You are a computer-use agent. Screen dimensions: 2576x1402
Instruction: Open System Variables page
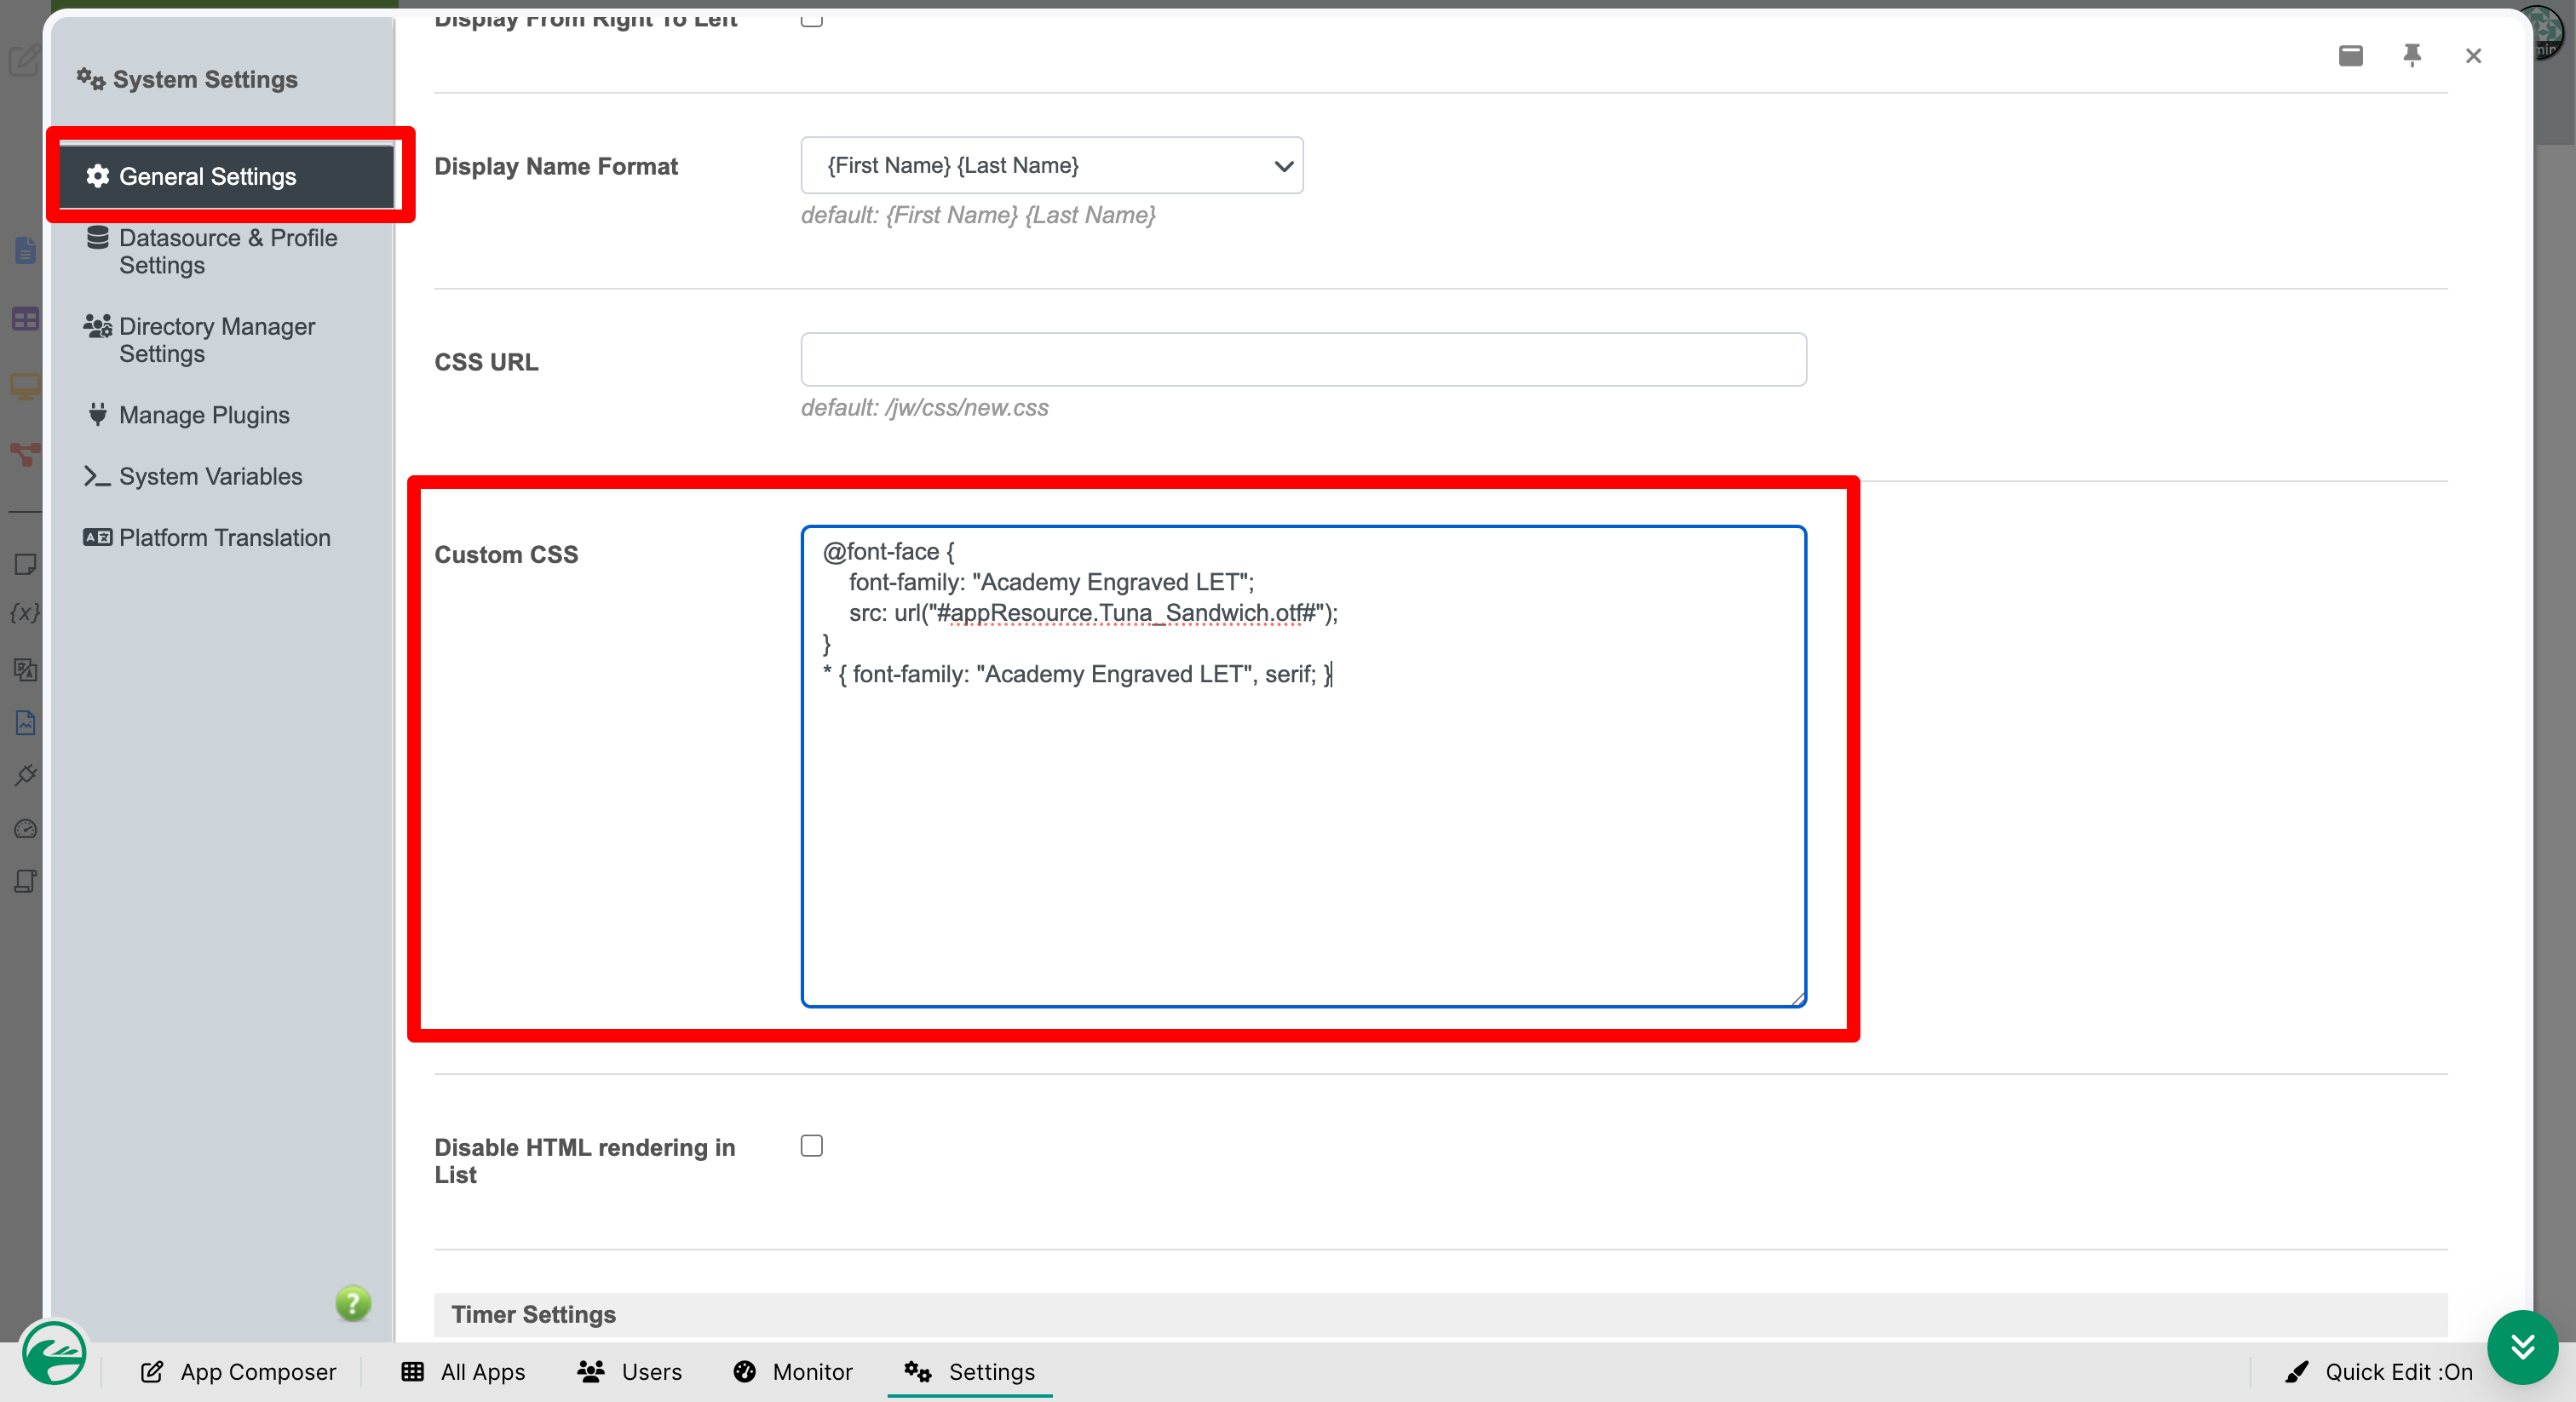[x=210, y=476]
